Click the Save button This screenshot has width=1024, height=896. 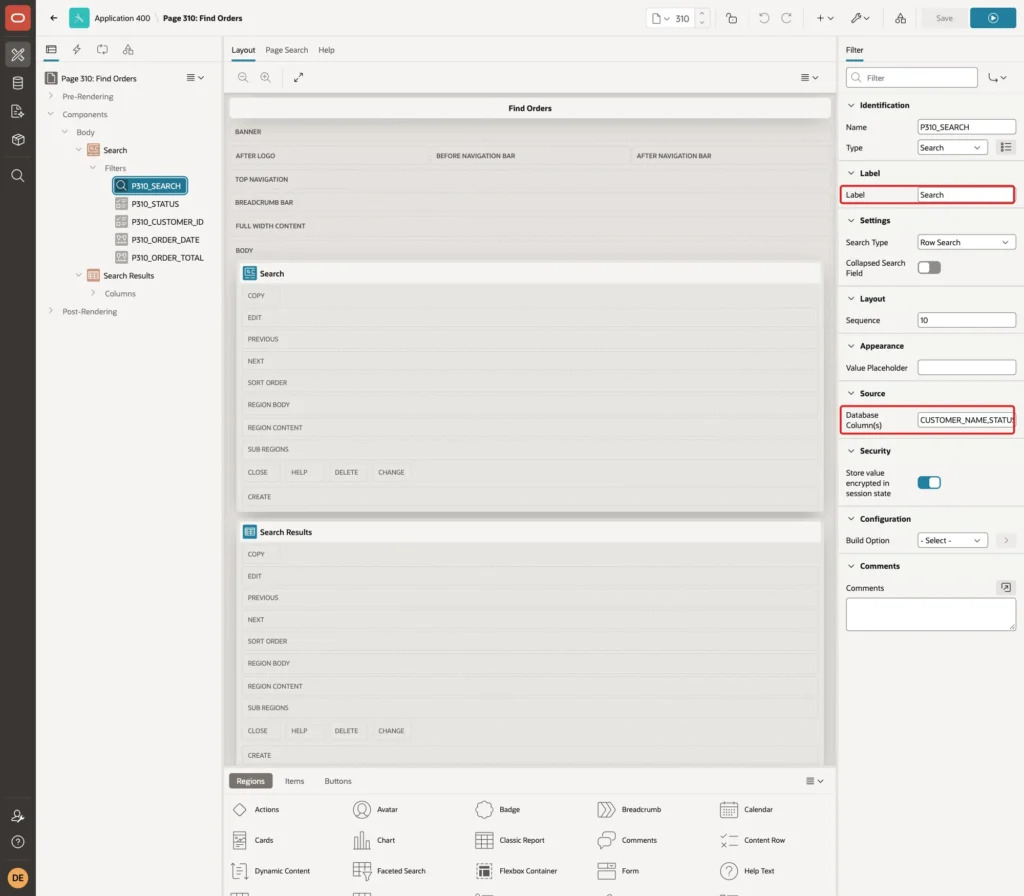[x=944, y=18]
